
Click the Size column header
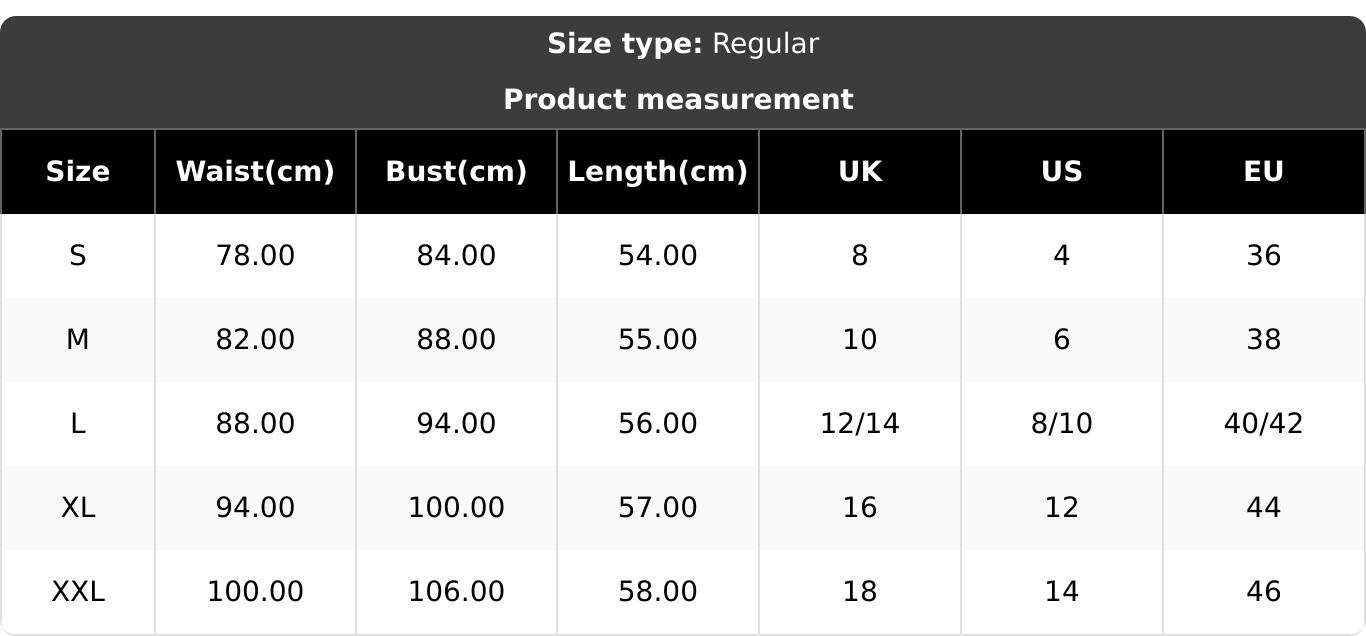click(x=78, y=172)
